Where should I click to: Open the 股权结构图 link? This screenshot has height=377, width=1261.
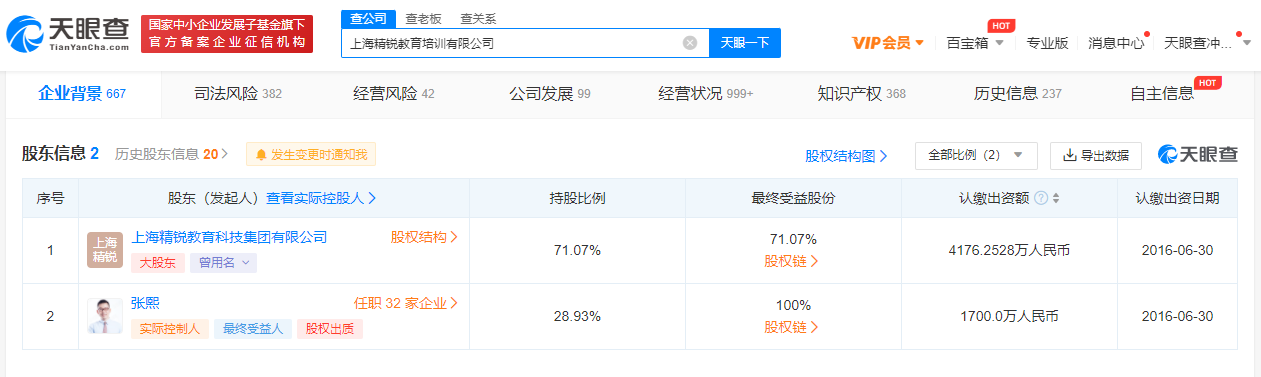coord(846,156)
